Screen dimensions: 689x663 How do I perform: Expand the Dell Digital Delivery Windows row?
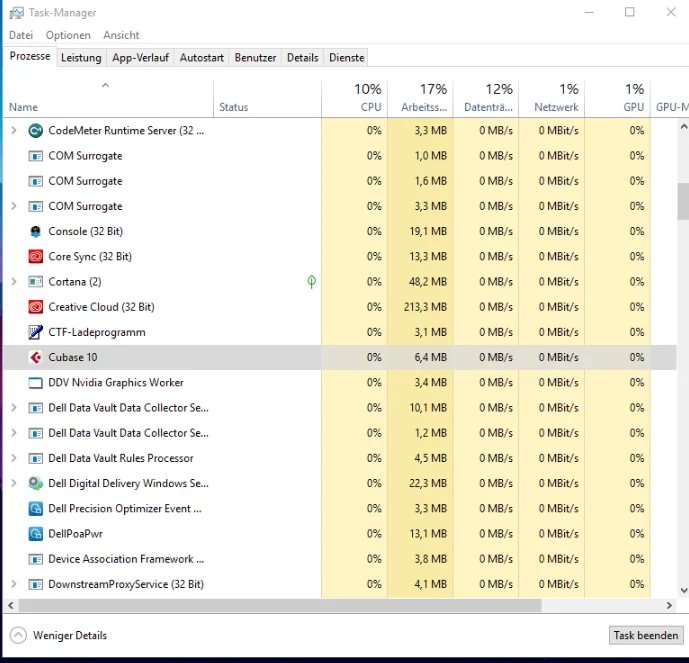click(x=14, y=483)
